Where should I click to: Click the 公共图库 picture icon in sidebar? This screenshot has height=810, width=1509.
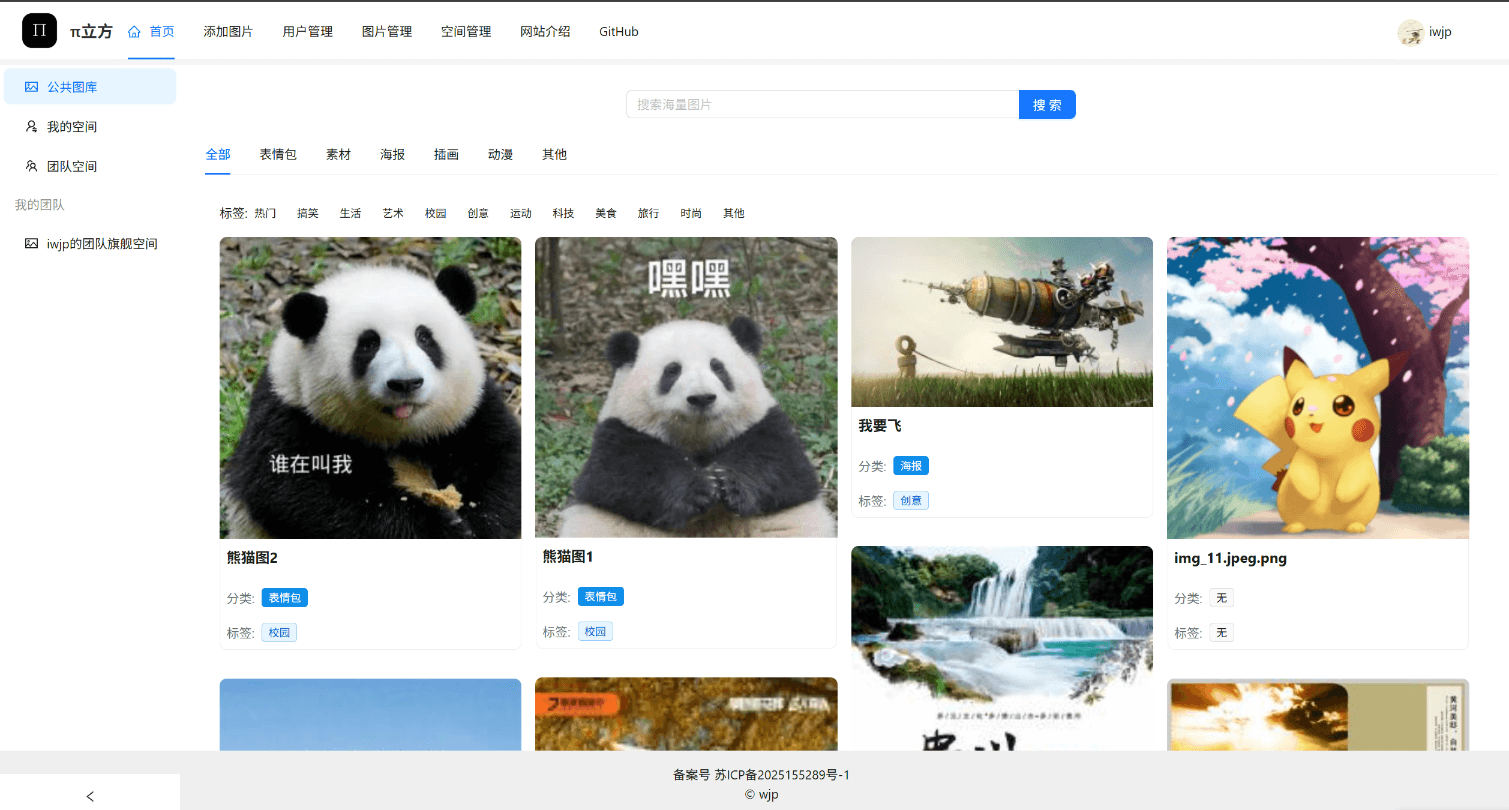click(x=31, y=87)
